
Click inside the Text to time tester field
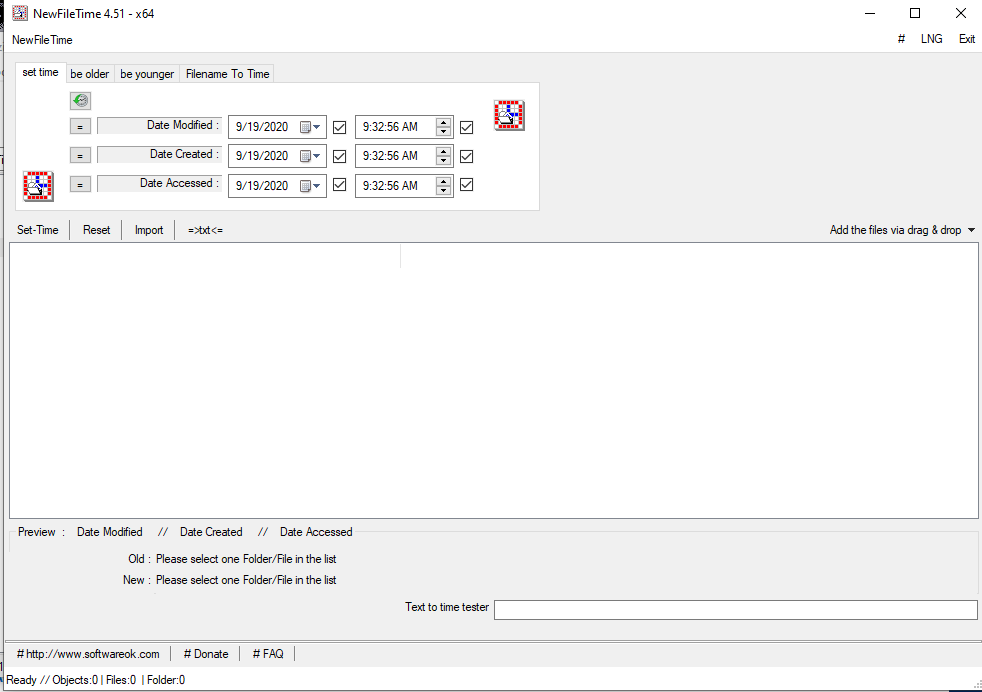click(736, 609)
